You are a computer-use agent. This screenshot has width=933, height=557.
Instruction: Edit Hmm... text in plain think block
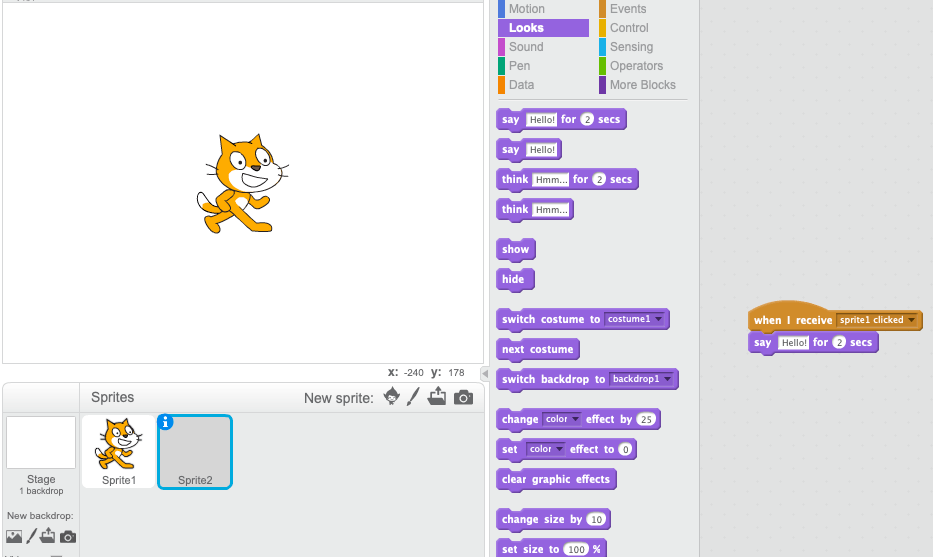551,209
